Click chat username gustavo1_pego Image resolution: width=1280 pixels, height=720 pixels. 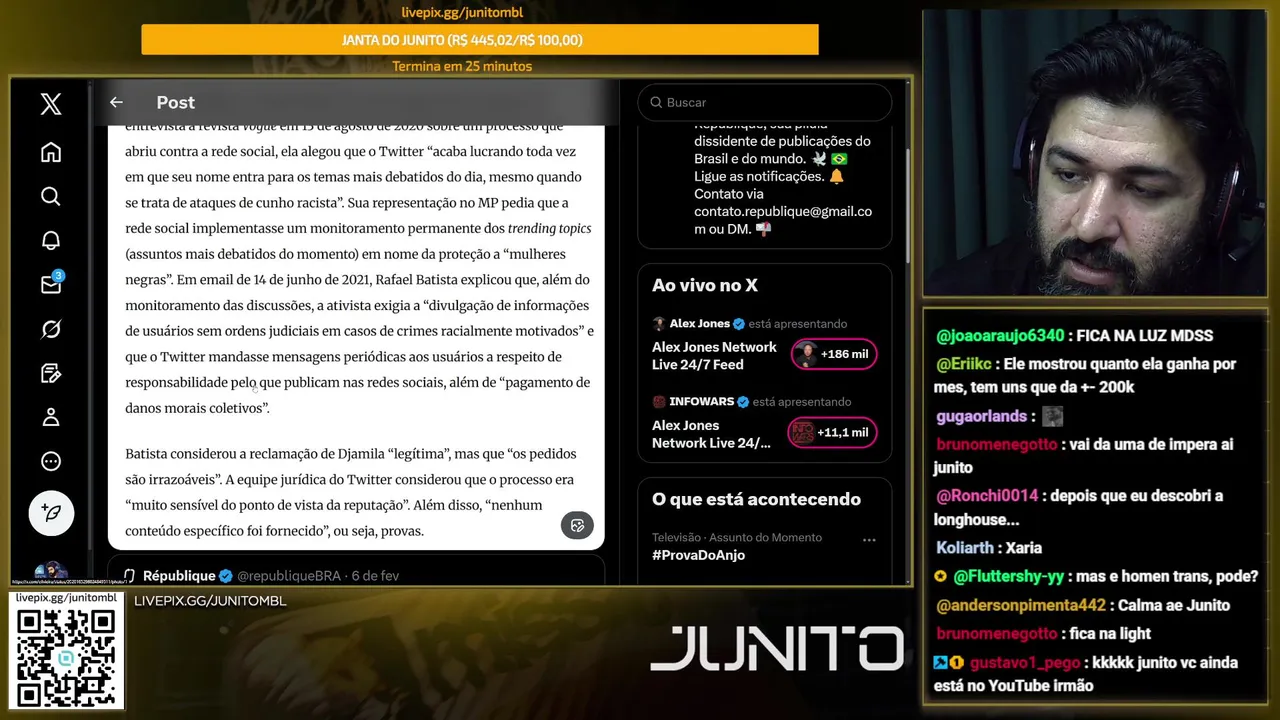click(x=1025, y=662)
